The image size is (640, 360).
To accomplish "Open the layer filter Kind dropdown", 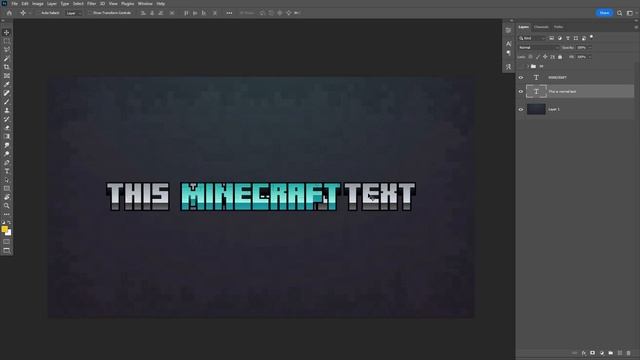I will tap(532, 38).
